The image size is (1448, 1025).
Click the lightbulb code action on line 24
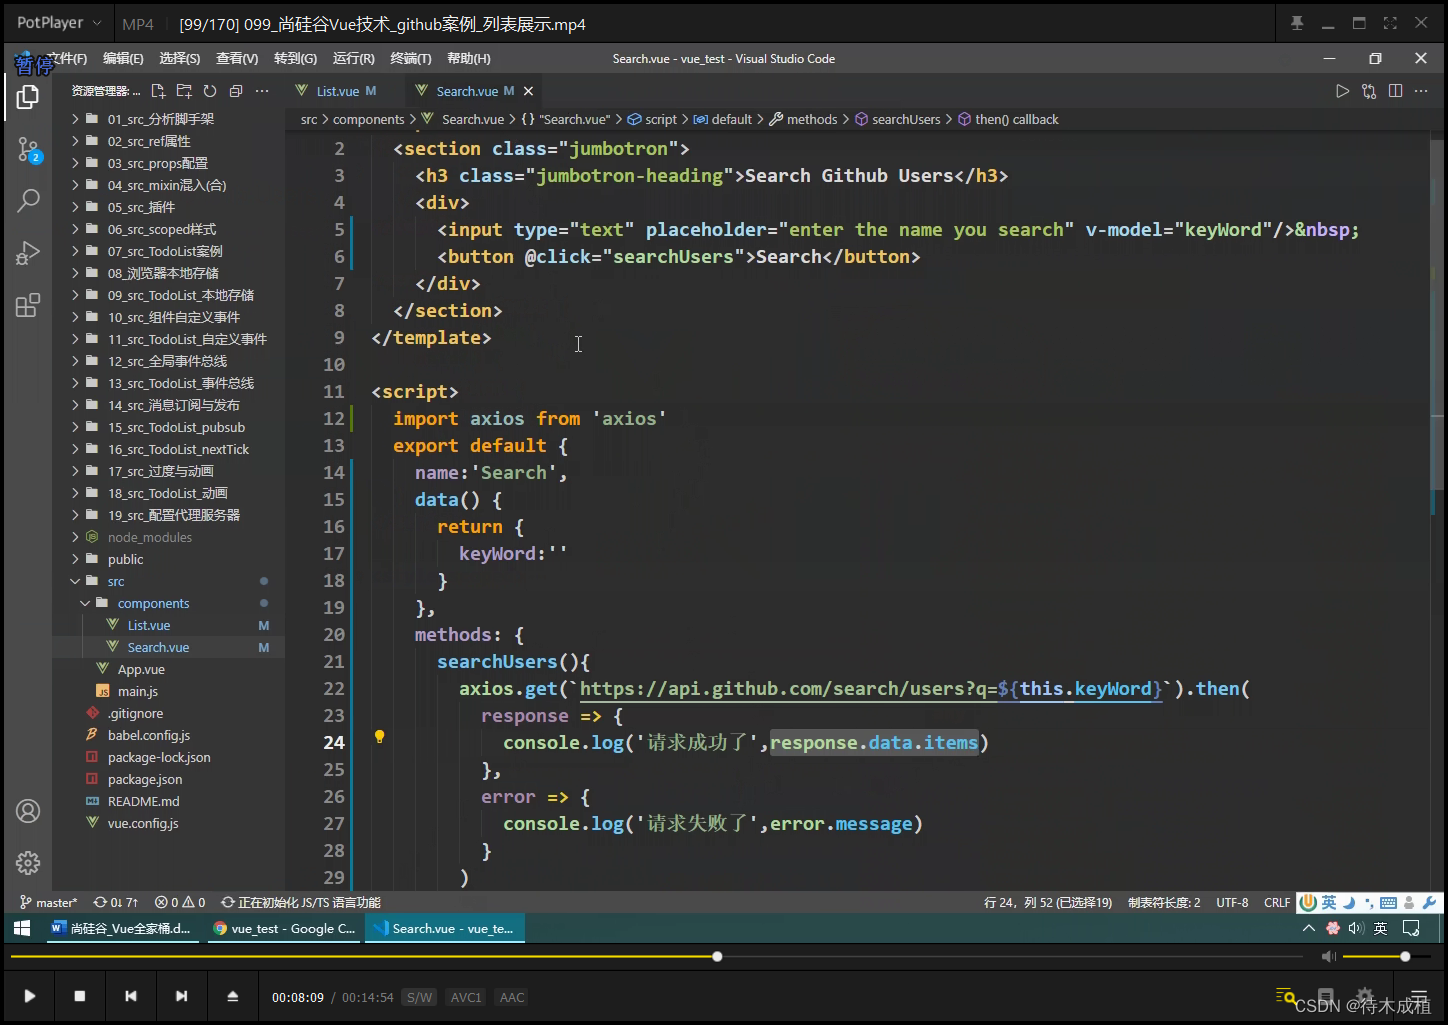[x=379, y=737]
